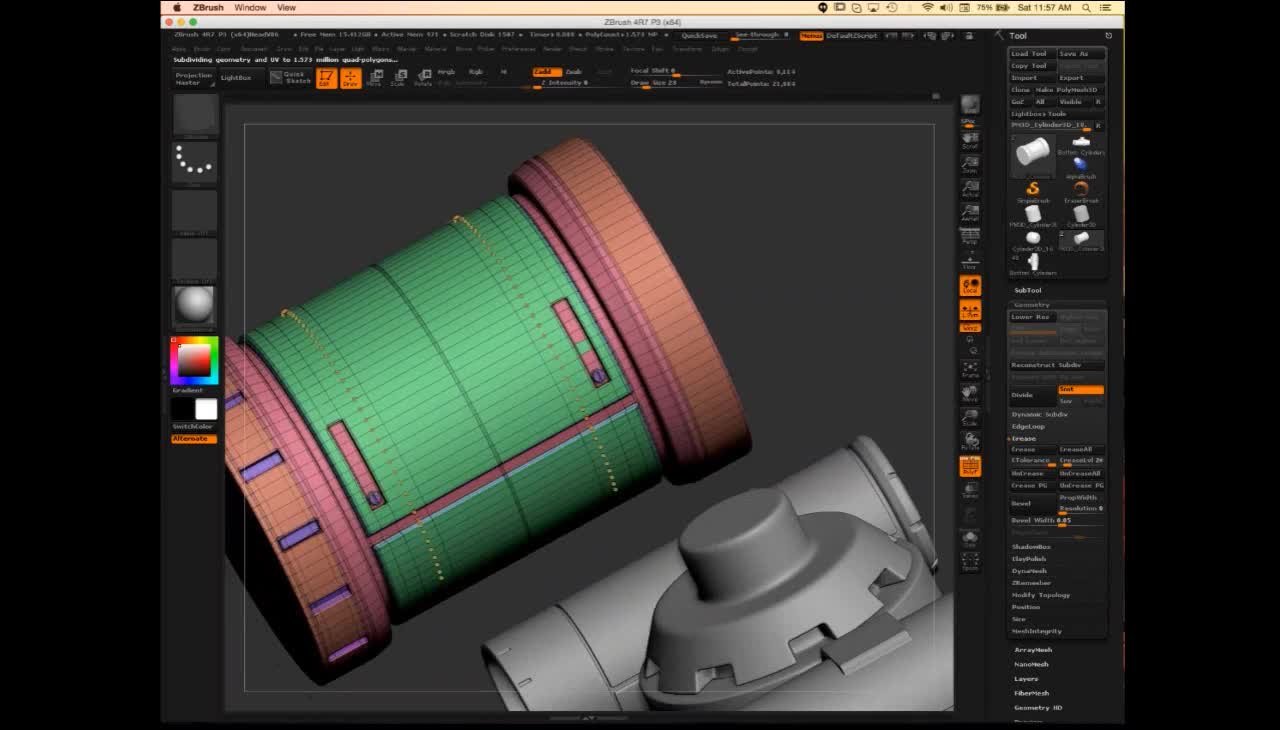Click the Copy Tool button
This screenshot has width=1280, height=730.
[x=1032, y=66]
